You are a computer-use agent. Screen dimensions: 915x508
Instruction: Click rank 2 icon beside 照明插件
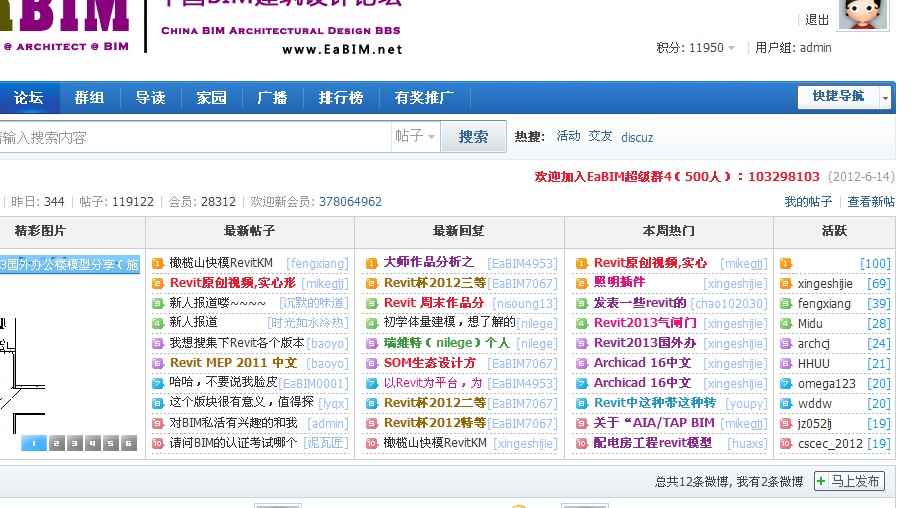[x=581, y=283]
